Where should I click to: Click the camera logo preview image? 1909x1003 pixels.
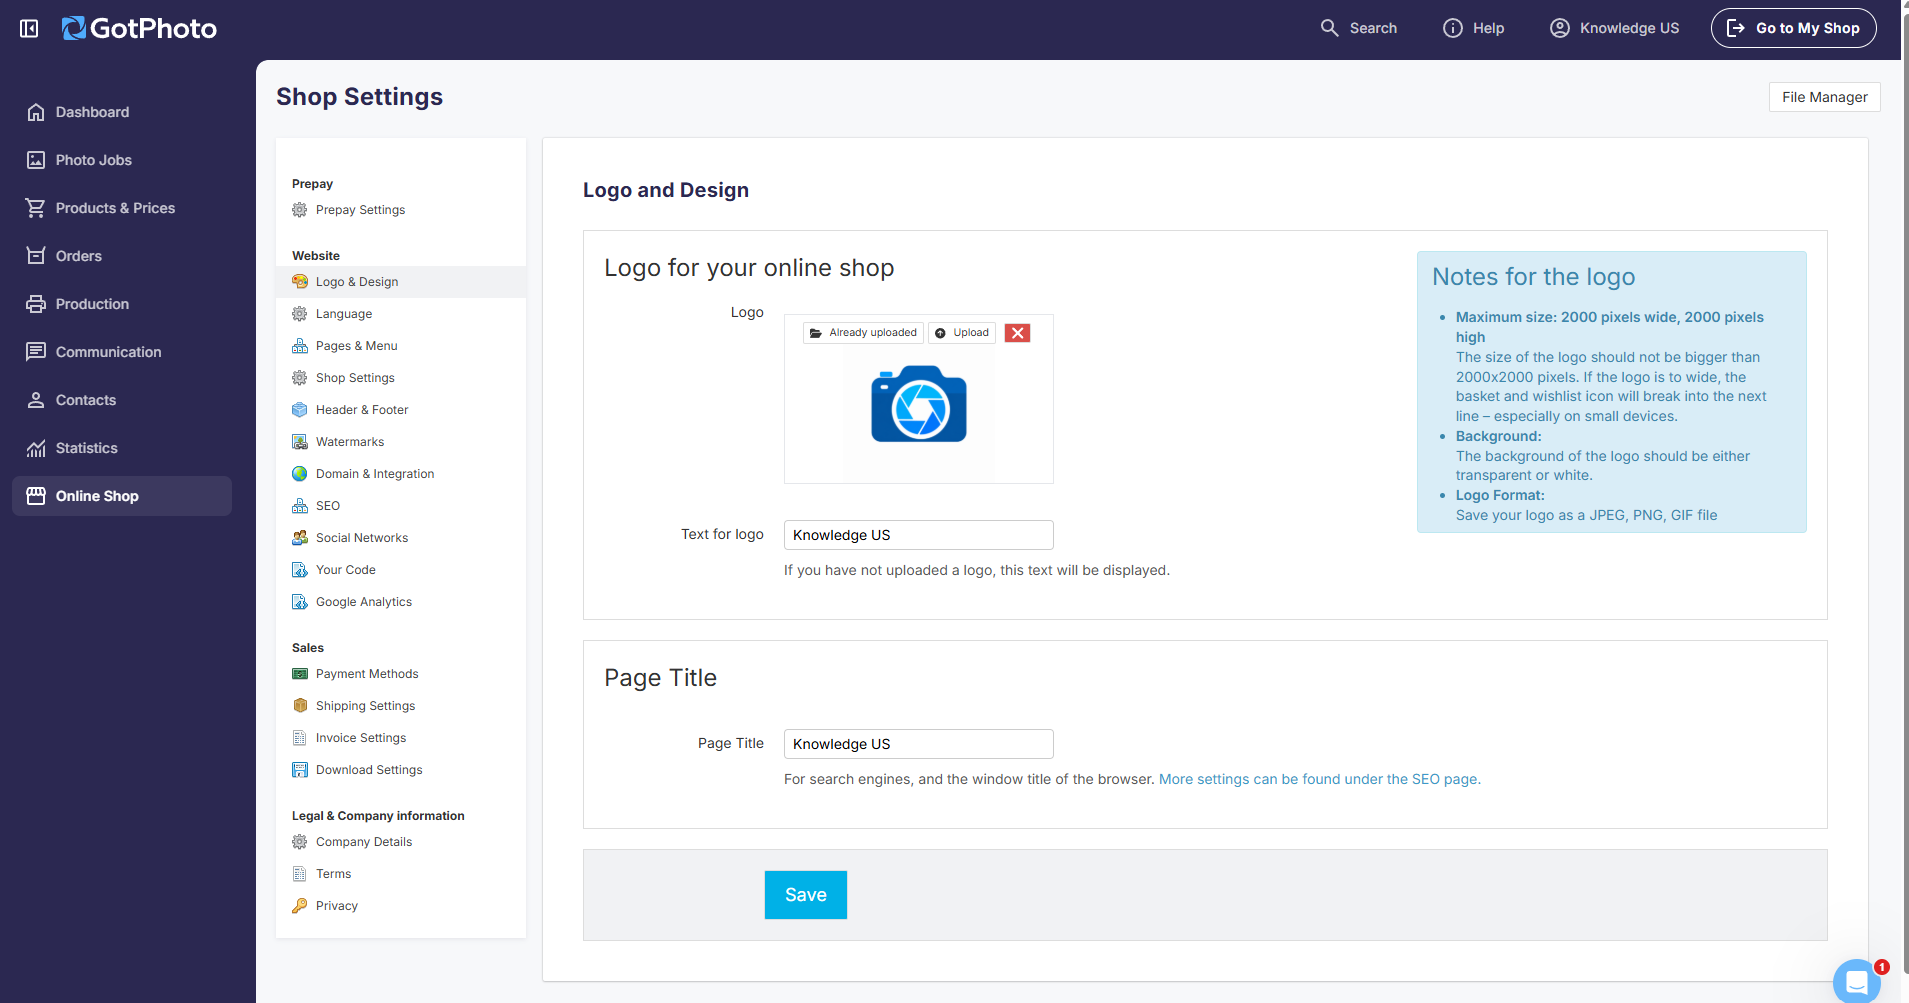point(919,404)
